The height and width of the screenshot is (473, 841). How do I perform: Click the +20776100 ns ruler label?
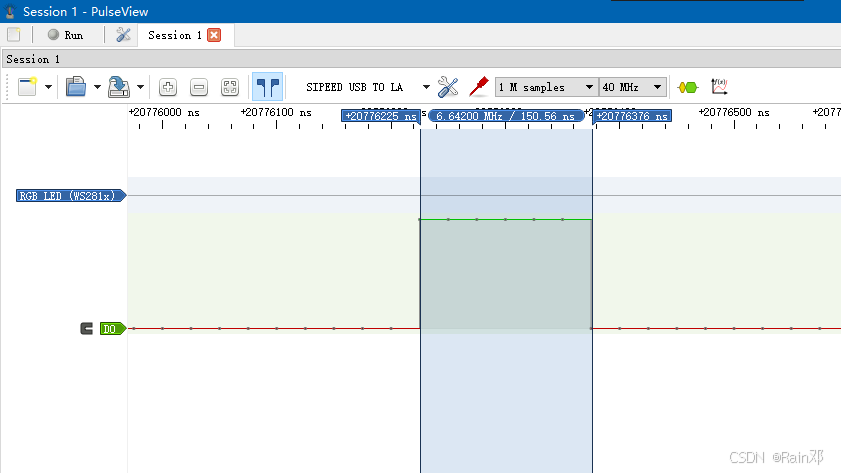coord(276,113)
